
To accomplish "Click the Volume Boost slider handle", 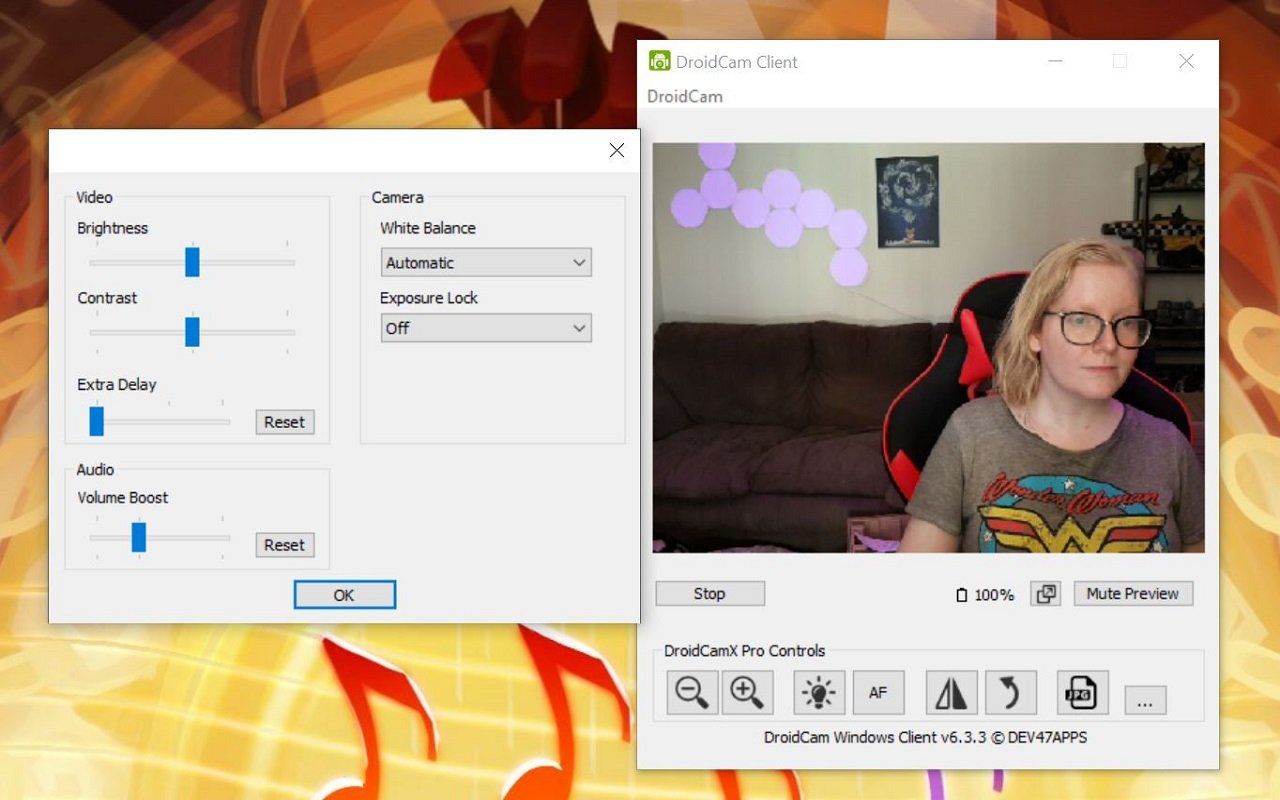I will [139, 537].
